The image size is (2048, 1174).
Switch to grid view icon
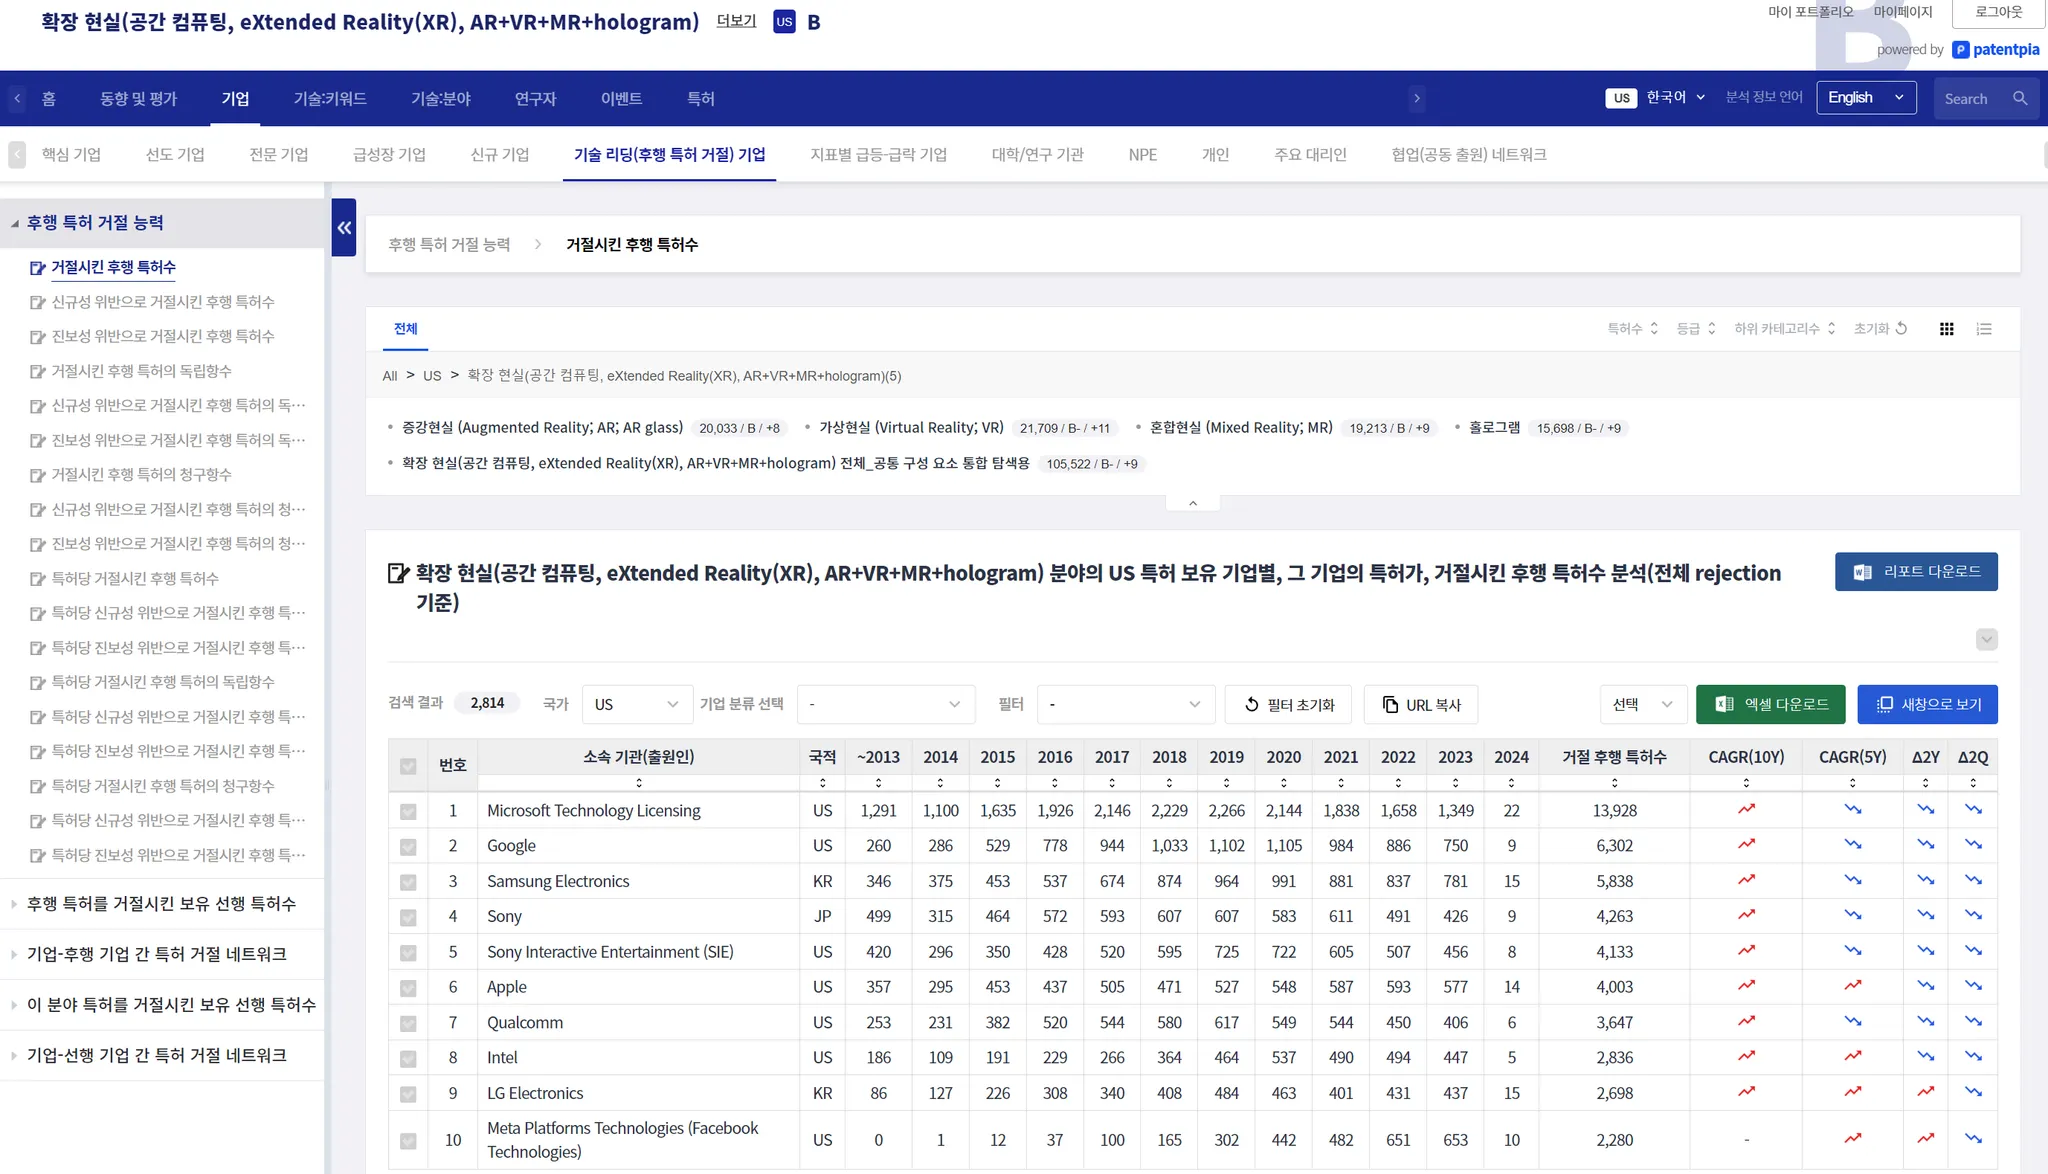tap(1946, 329)
